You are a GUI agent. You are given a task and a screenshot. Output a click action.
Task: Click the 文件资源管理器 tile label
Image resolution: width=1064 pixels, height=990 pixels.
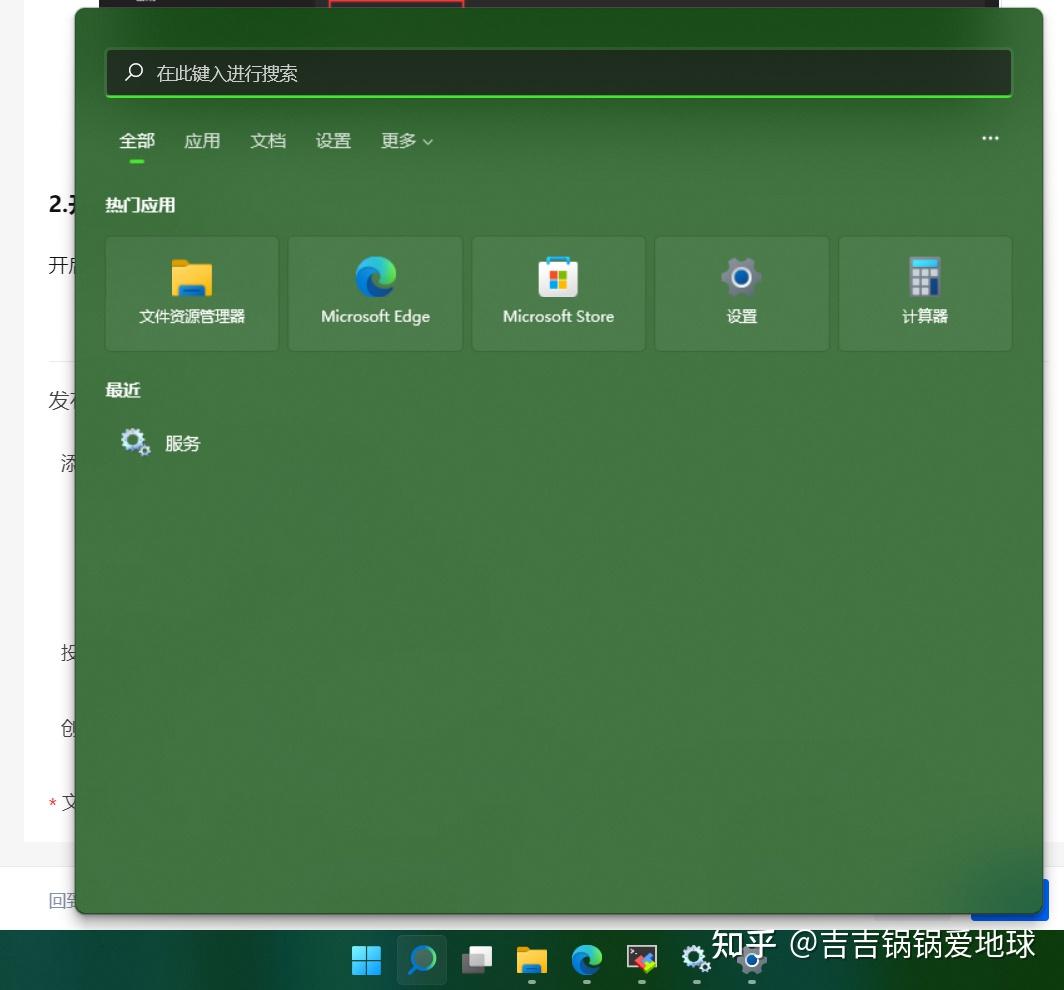click(191, 316)
